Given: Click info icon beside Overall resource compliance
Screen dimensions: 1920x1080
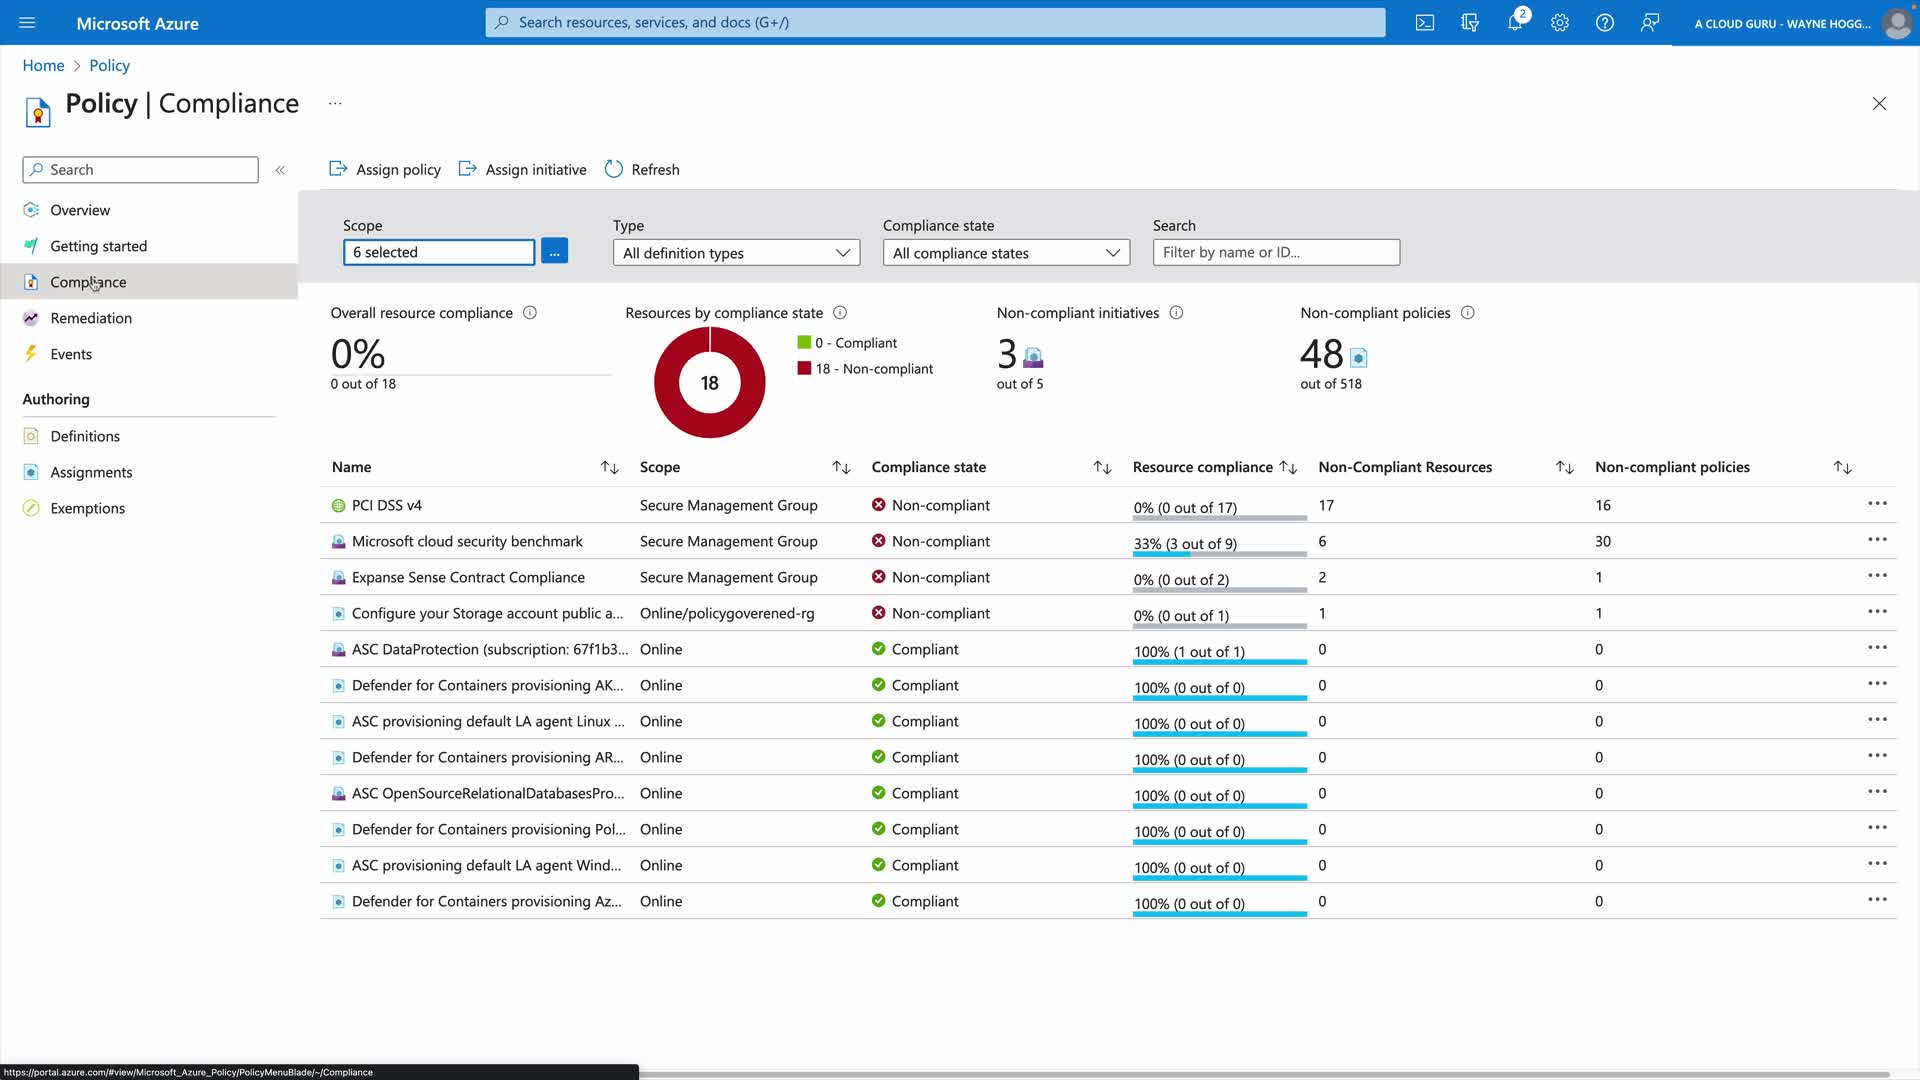Looking at the screenshot, I should 530,313.
